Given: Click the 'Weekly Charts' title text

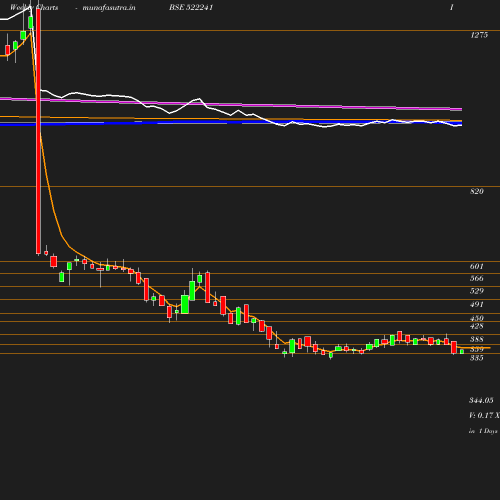Looking at the screenshot, I should coord(34,7).
